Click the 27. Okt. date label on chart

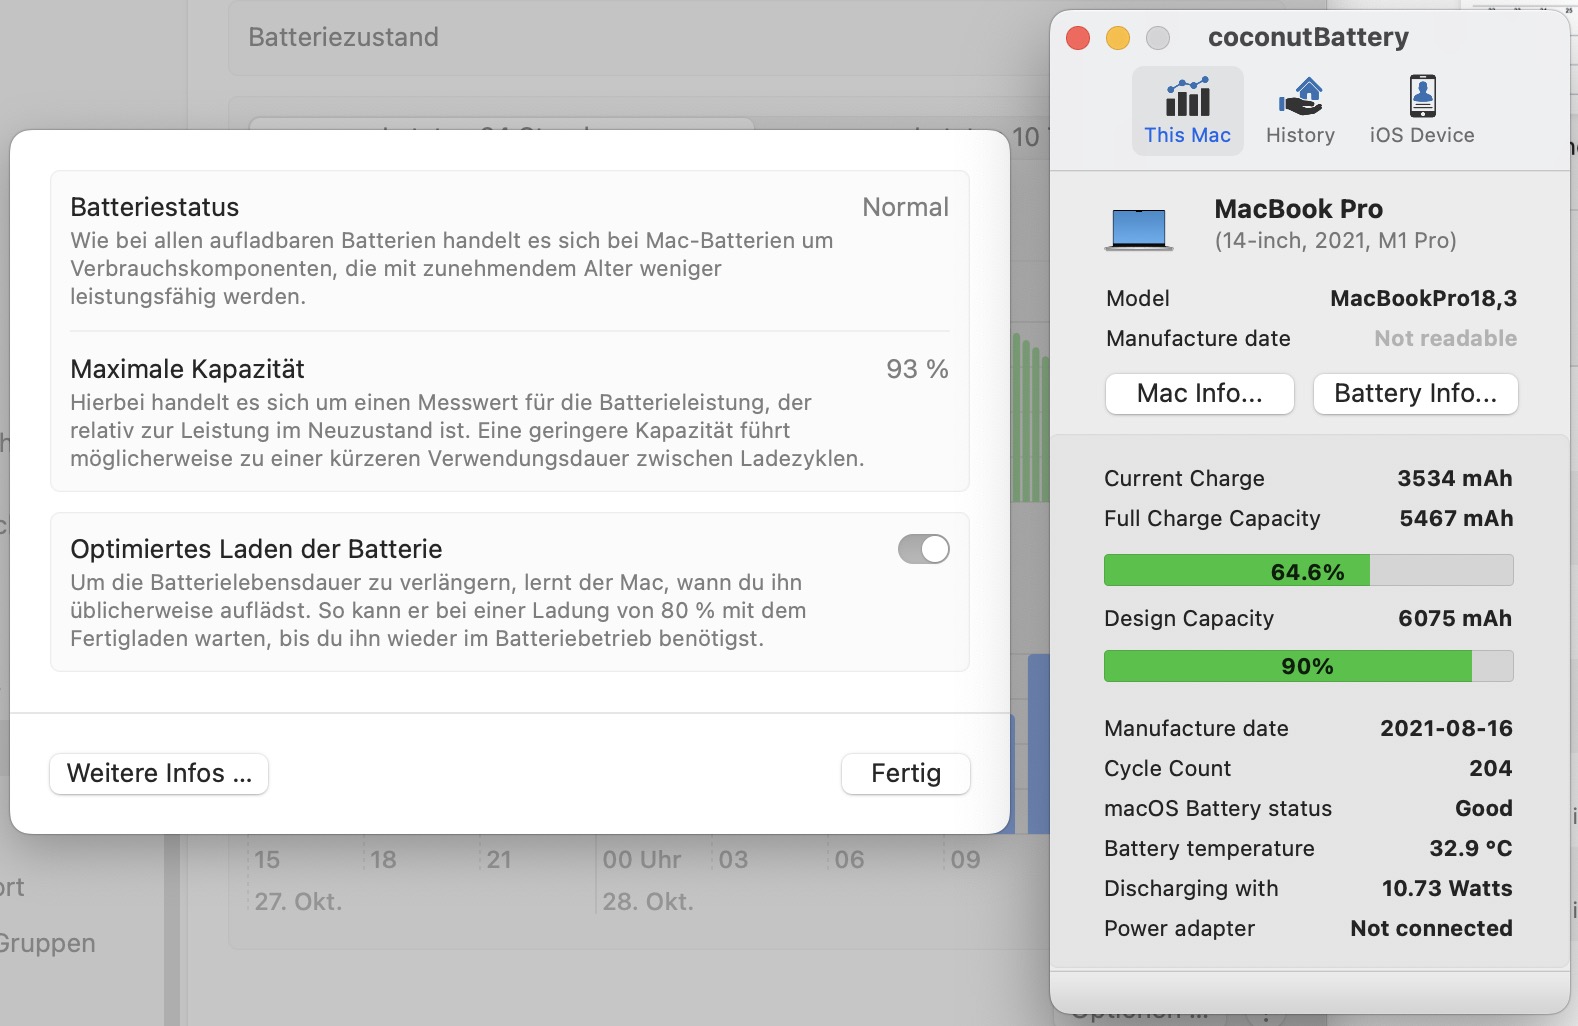pos(298,901)
